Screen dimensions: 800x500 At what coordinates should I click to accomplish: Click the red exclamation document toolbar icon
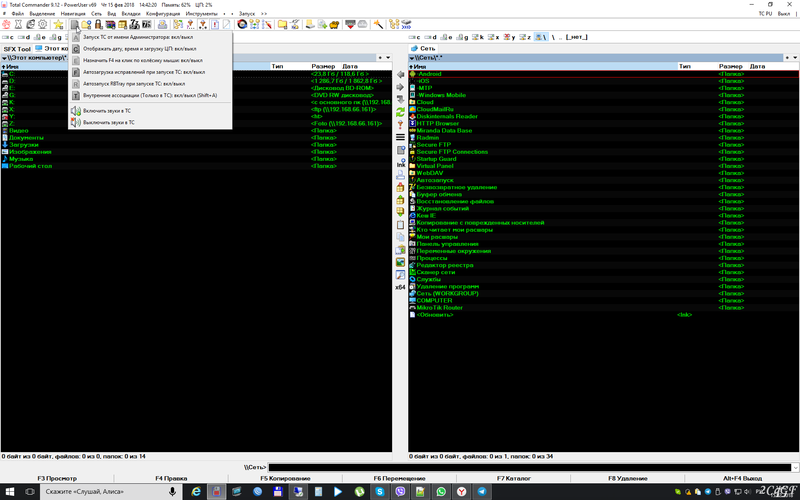[215, 24]
